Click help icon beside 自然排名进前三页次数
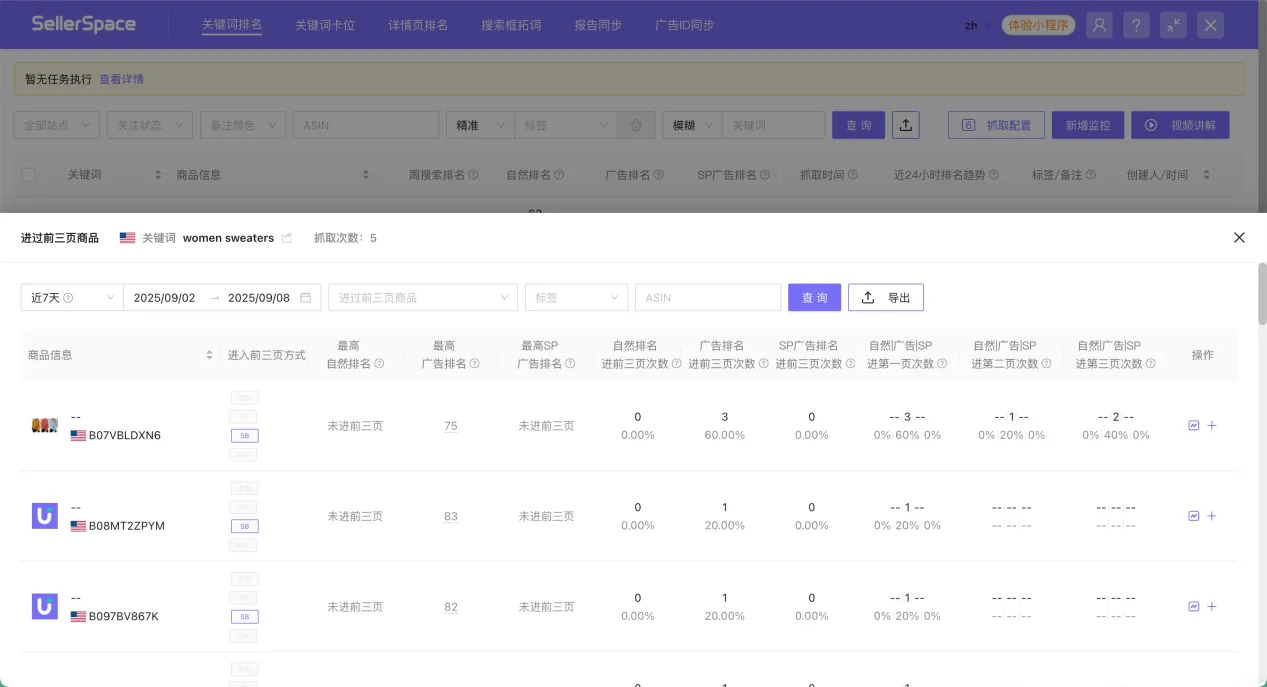 tap(677, 364)
